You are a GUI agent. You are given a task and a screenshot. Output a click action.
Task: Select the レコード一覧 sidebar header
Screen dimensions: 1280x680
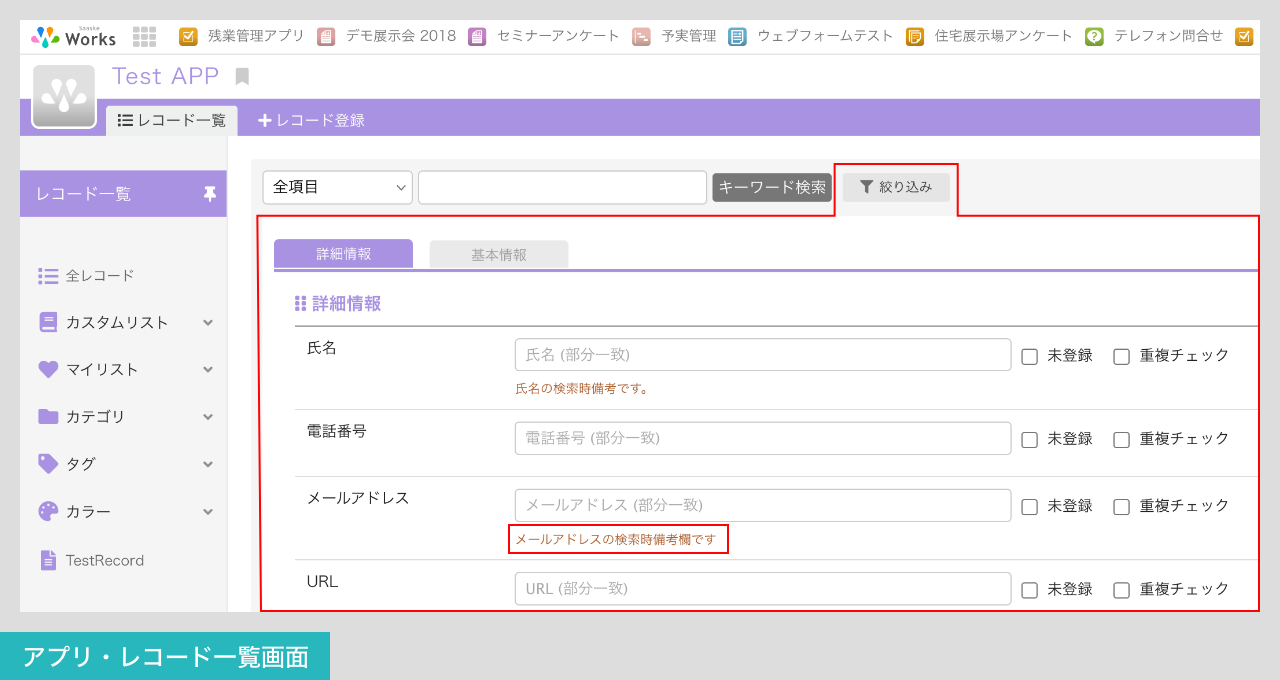pos(123,194)
